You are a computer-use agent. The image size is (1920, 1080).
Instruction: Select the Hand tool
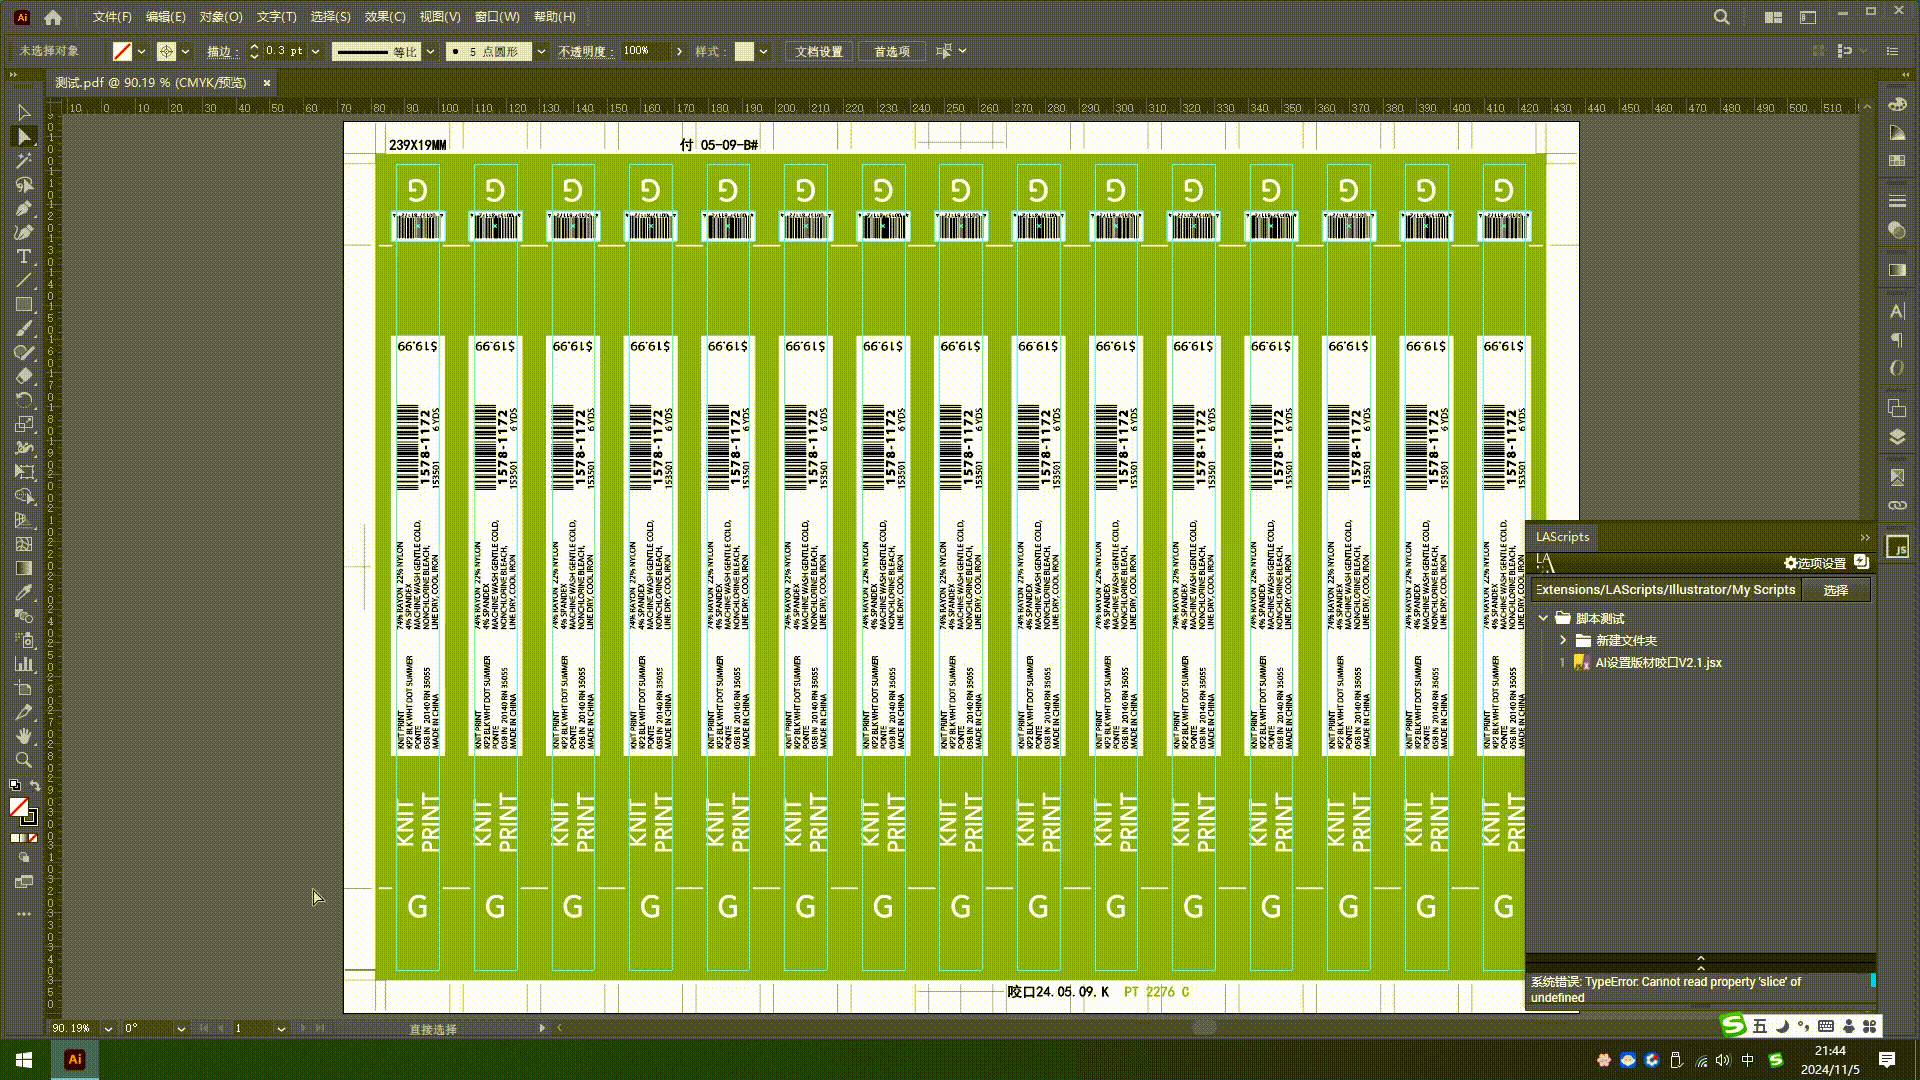point(24,736)
